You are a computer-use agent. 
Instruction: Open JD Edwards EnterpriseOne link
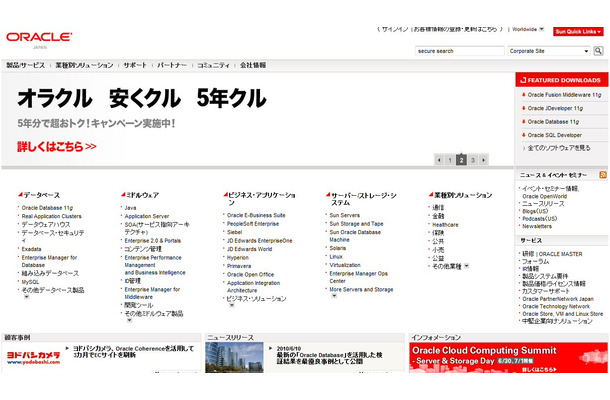point(259,241)
